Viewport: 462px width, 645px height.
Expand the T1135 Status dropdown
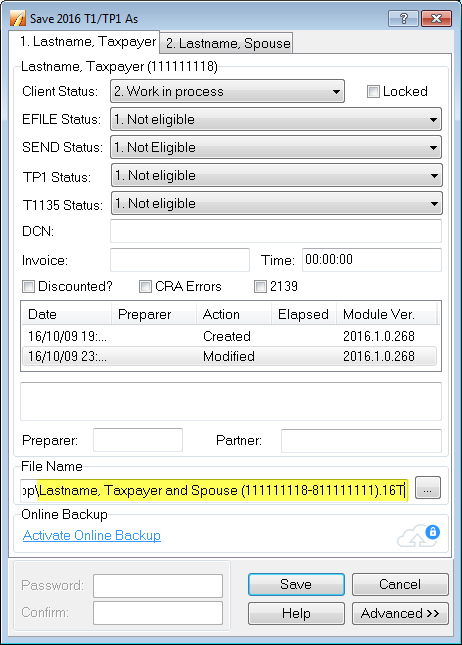[276, 204]
